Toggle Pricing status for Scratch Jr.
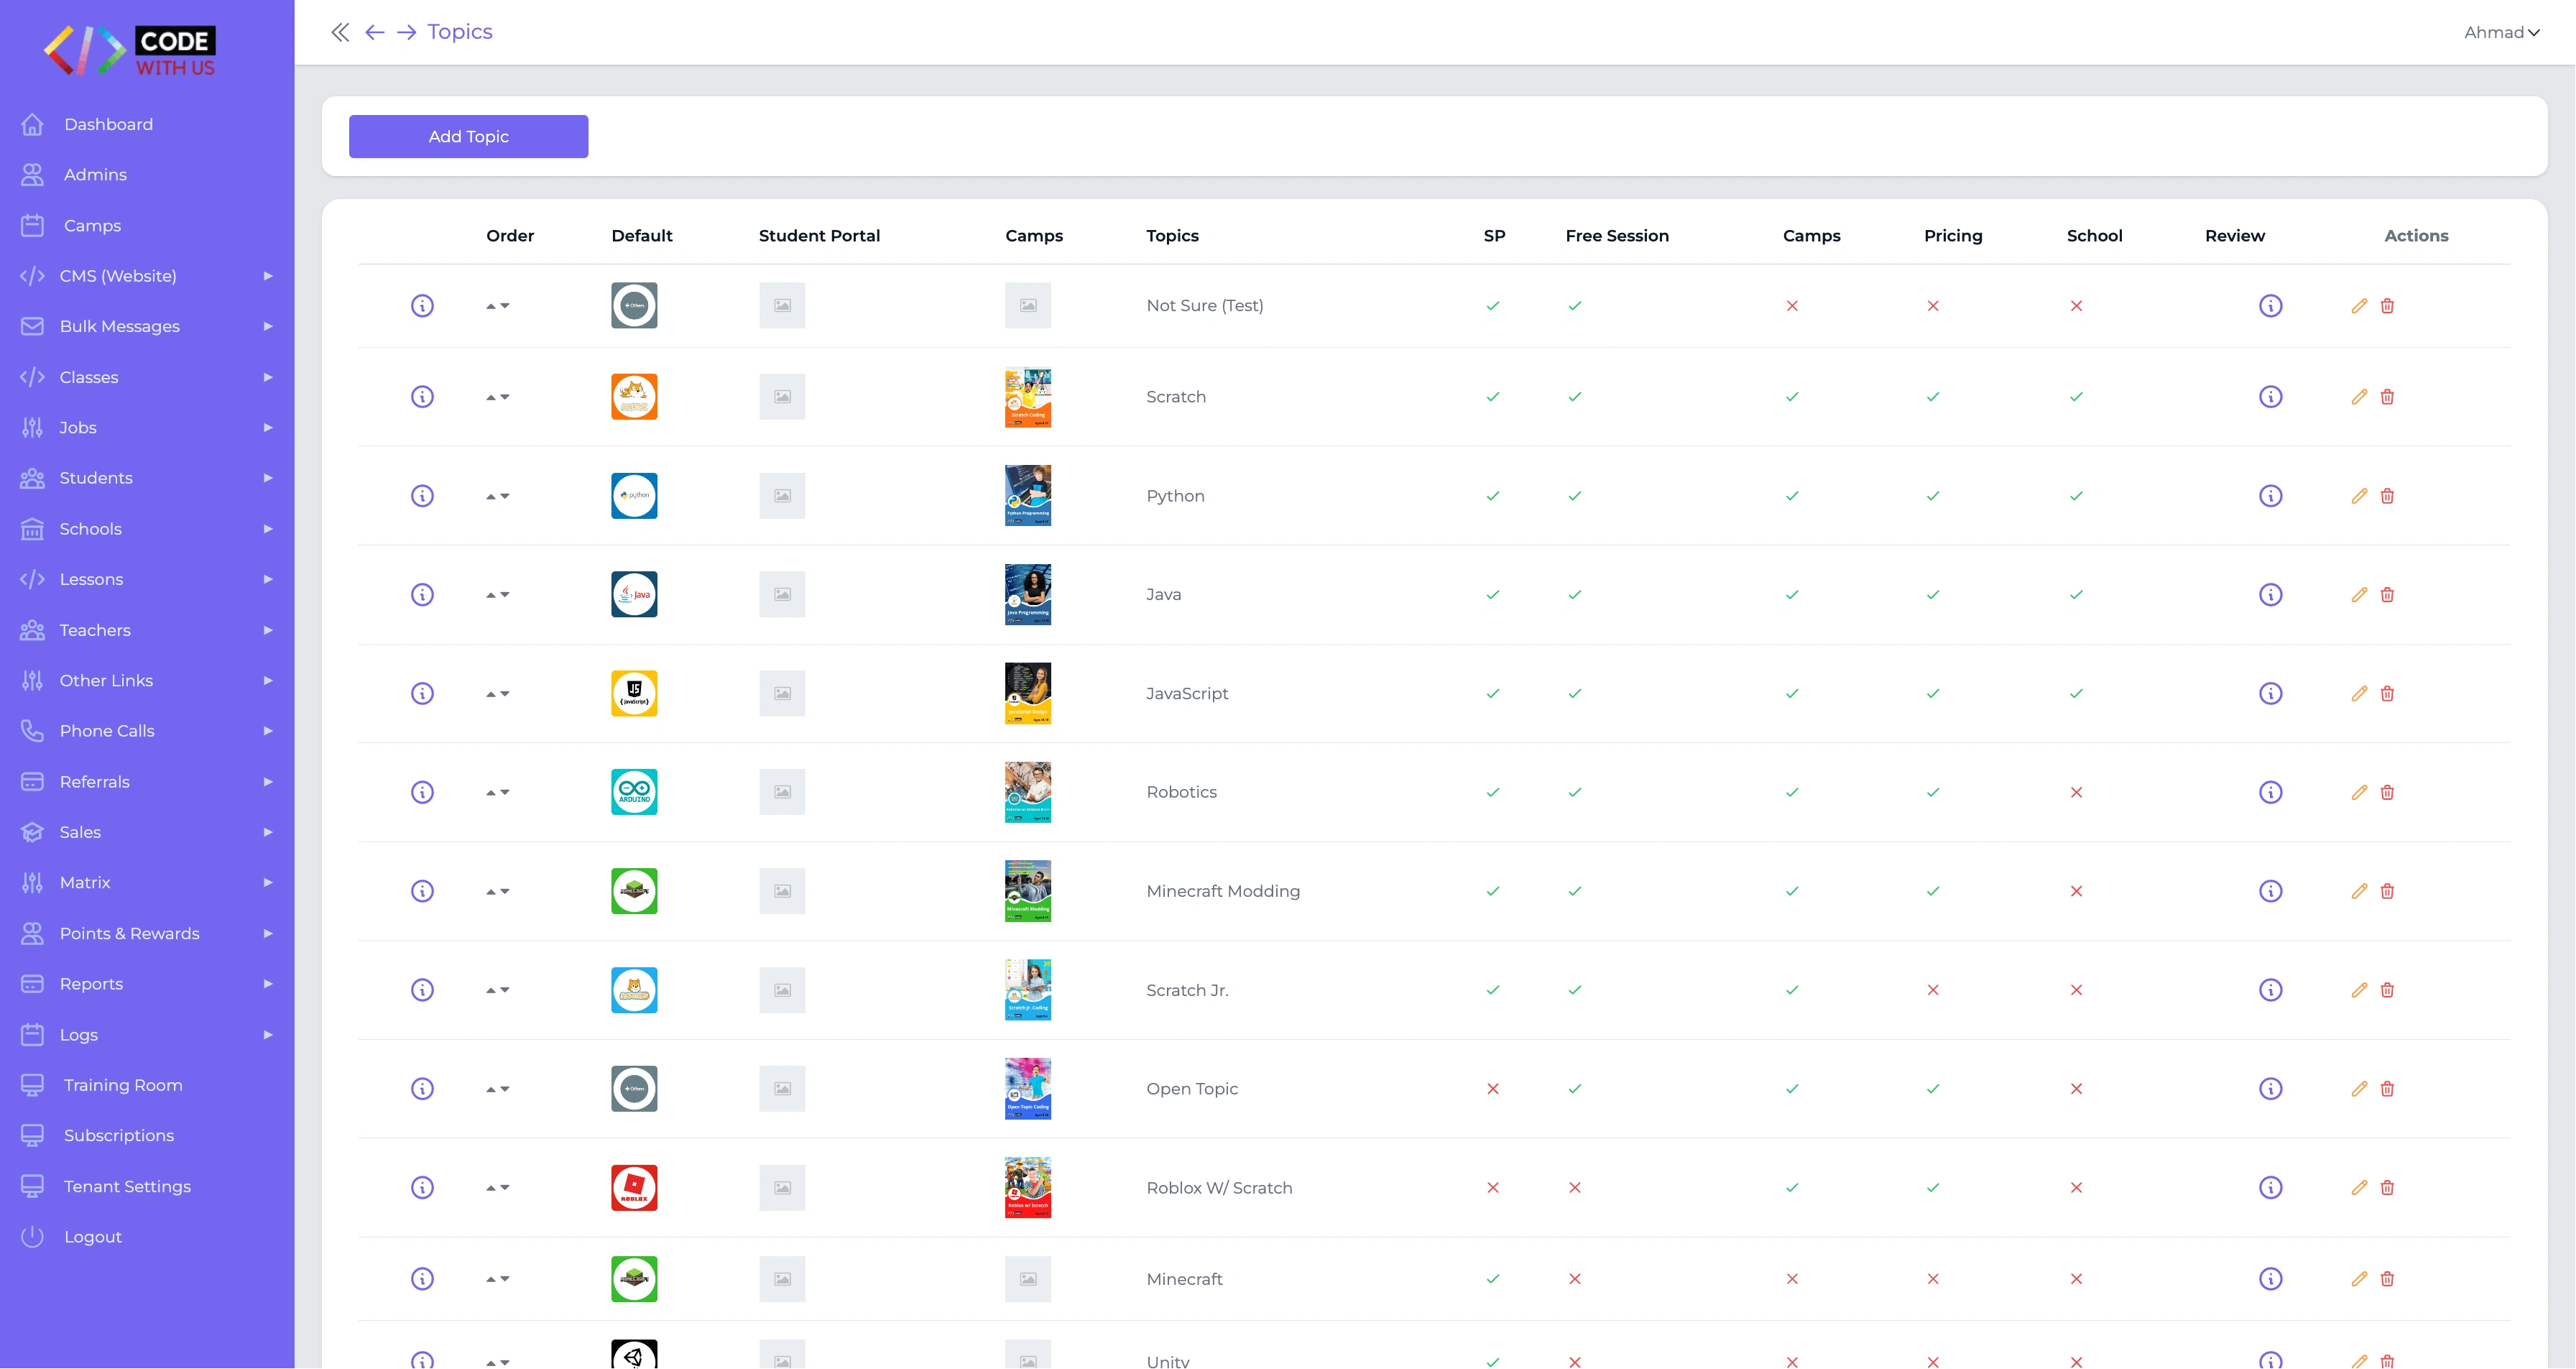Screen dimensions: 2576x1369 [1932, 990]
